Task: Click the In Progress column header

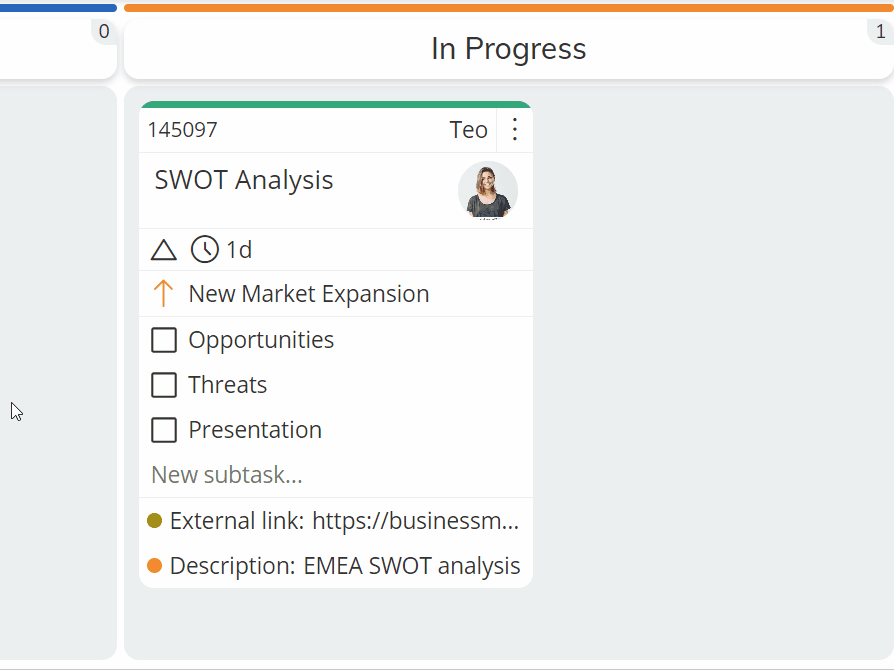Action: coord(508,49)
